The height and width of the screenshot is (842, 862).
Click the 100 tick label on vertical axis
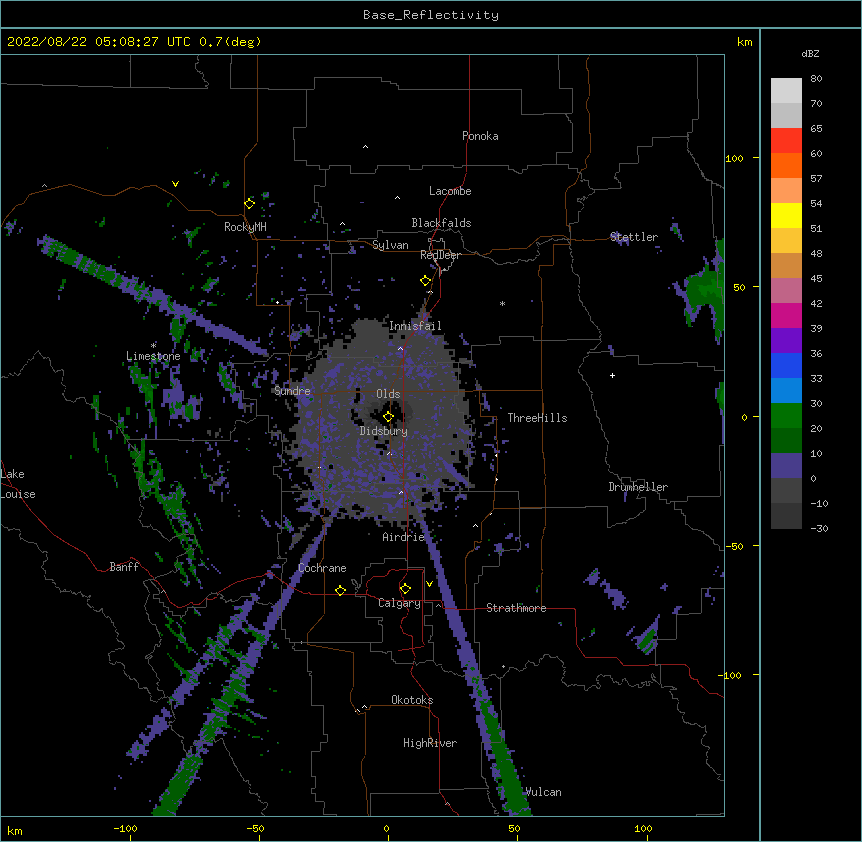(x=734, y=158)
